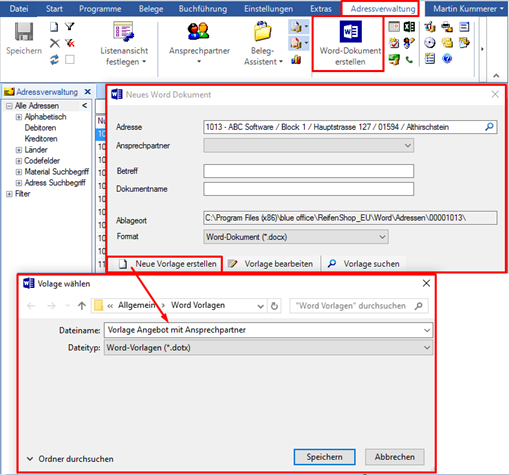Click the Speichern button in file dialog
Screen dimensions: 509x475
click(324, 457)
